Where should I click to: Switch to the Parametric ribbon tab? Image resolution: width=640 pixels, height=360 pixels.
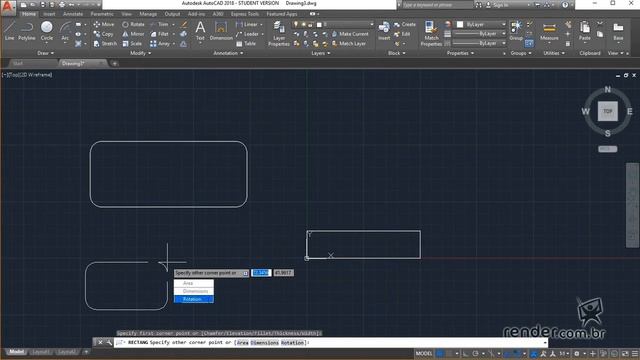point(102,14)
